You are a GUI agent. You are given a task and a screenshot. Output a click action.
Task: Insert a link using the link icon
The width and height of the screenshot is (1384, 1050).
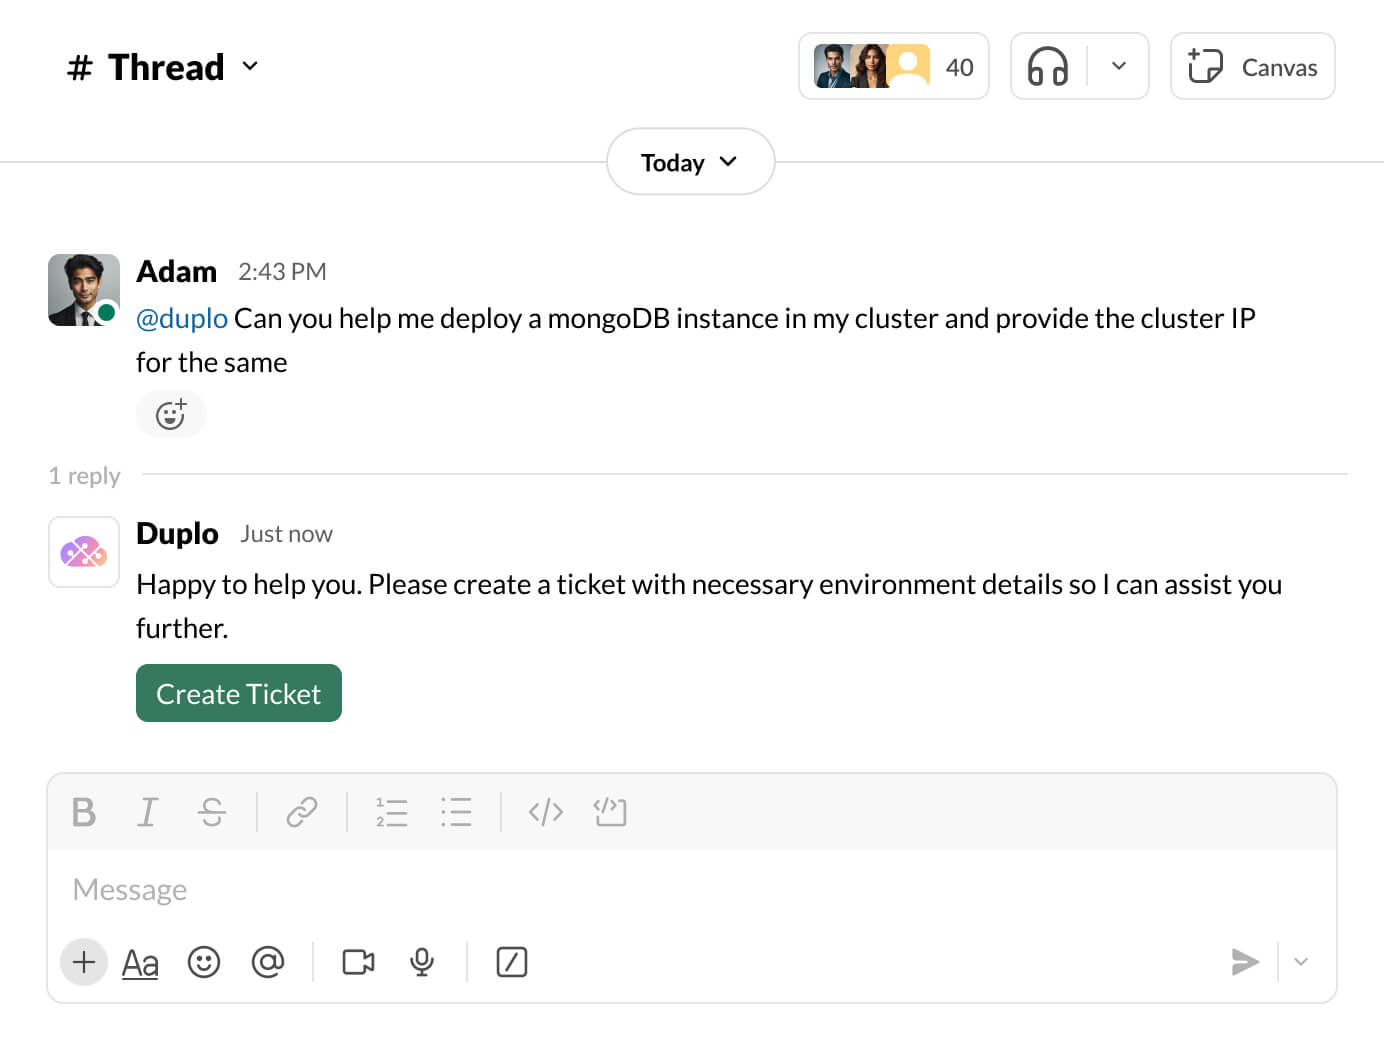coord(301,812)
